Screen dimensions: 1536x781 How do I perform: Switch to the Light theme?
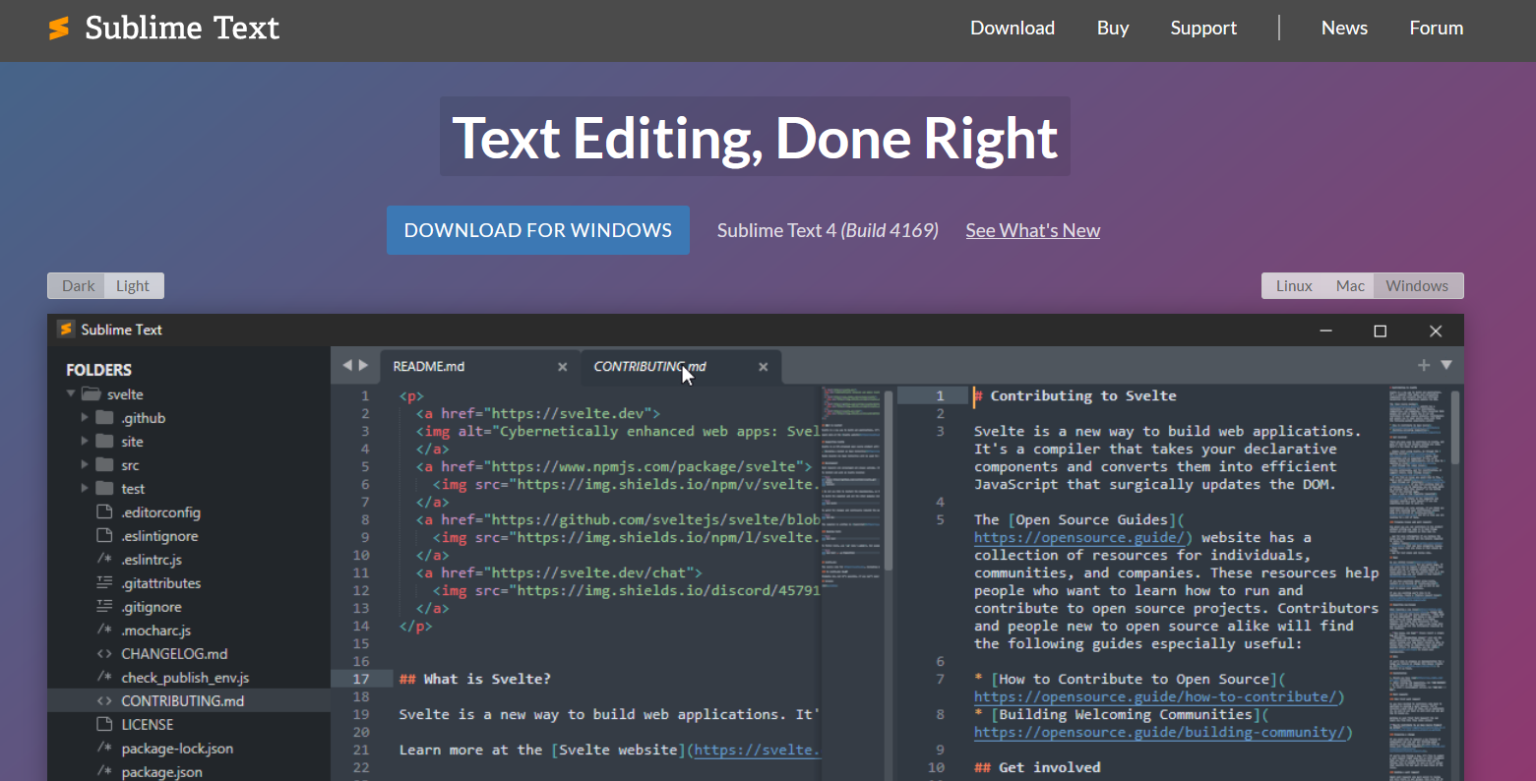[x=133, y=285]
